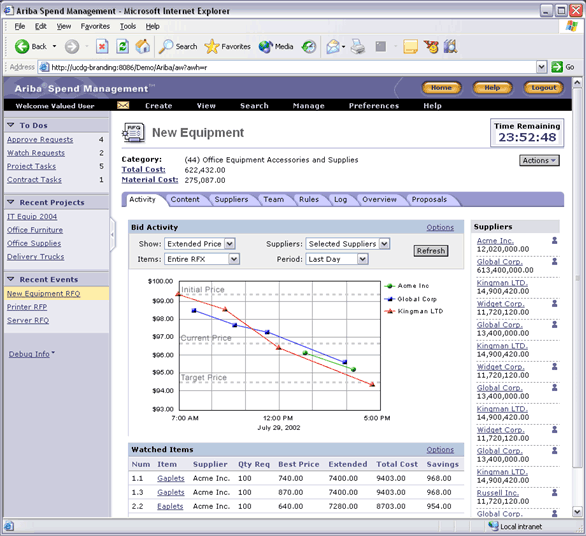Stop page loading with red X icon
Viewport: 586px width, 536px height.
[102, 47]
